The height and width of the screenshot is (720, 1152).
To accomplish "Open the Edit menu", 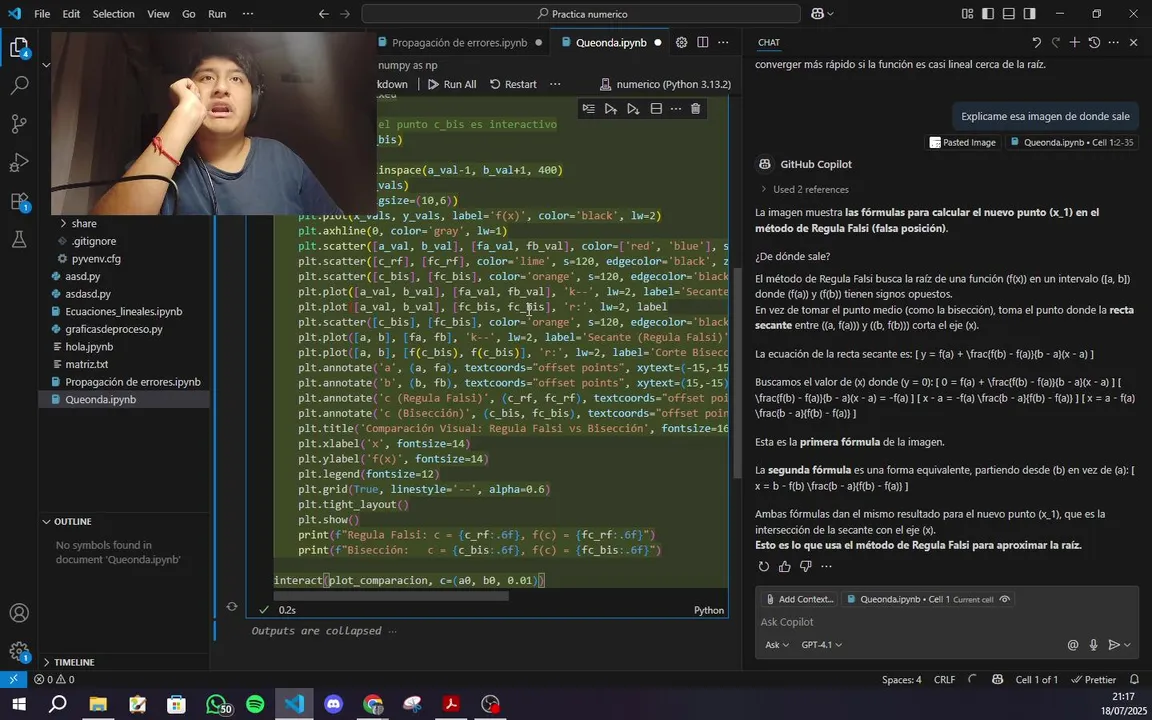I will tap(71, 14).
